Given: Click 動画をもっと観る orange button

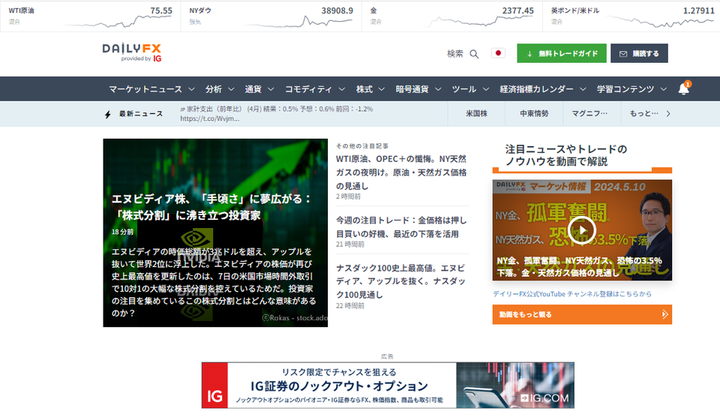Looking at the screenshot, I should click(x=582, y=314).
